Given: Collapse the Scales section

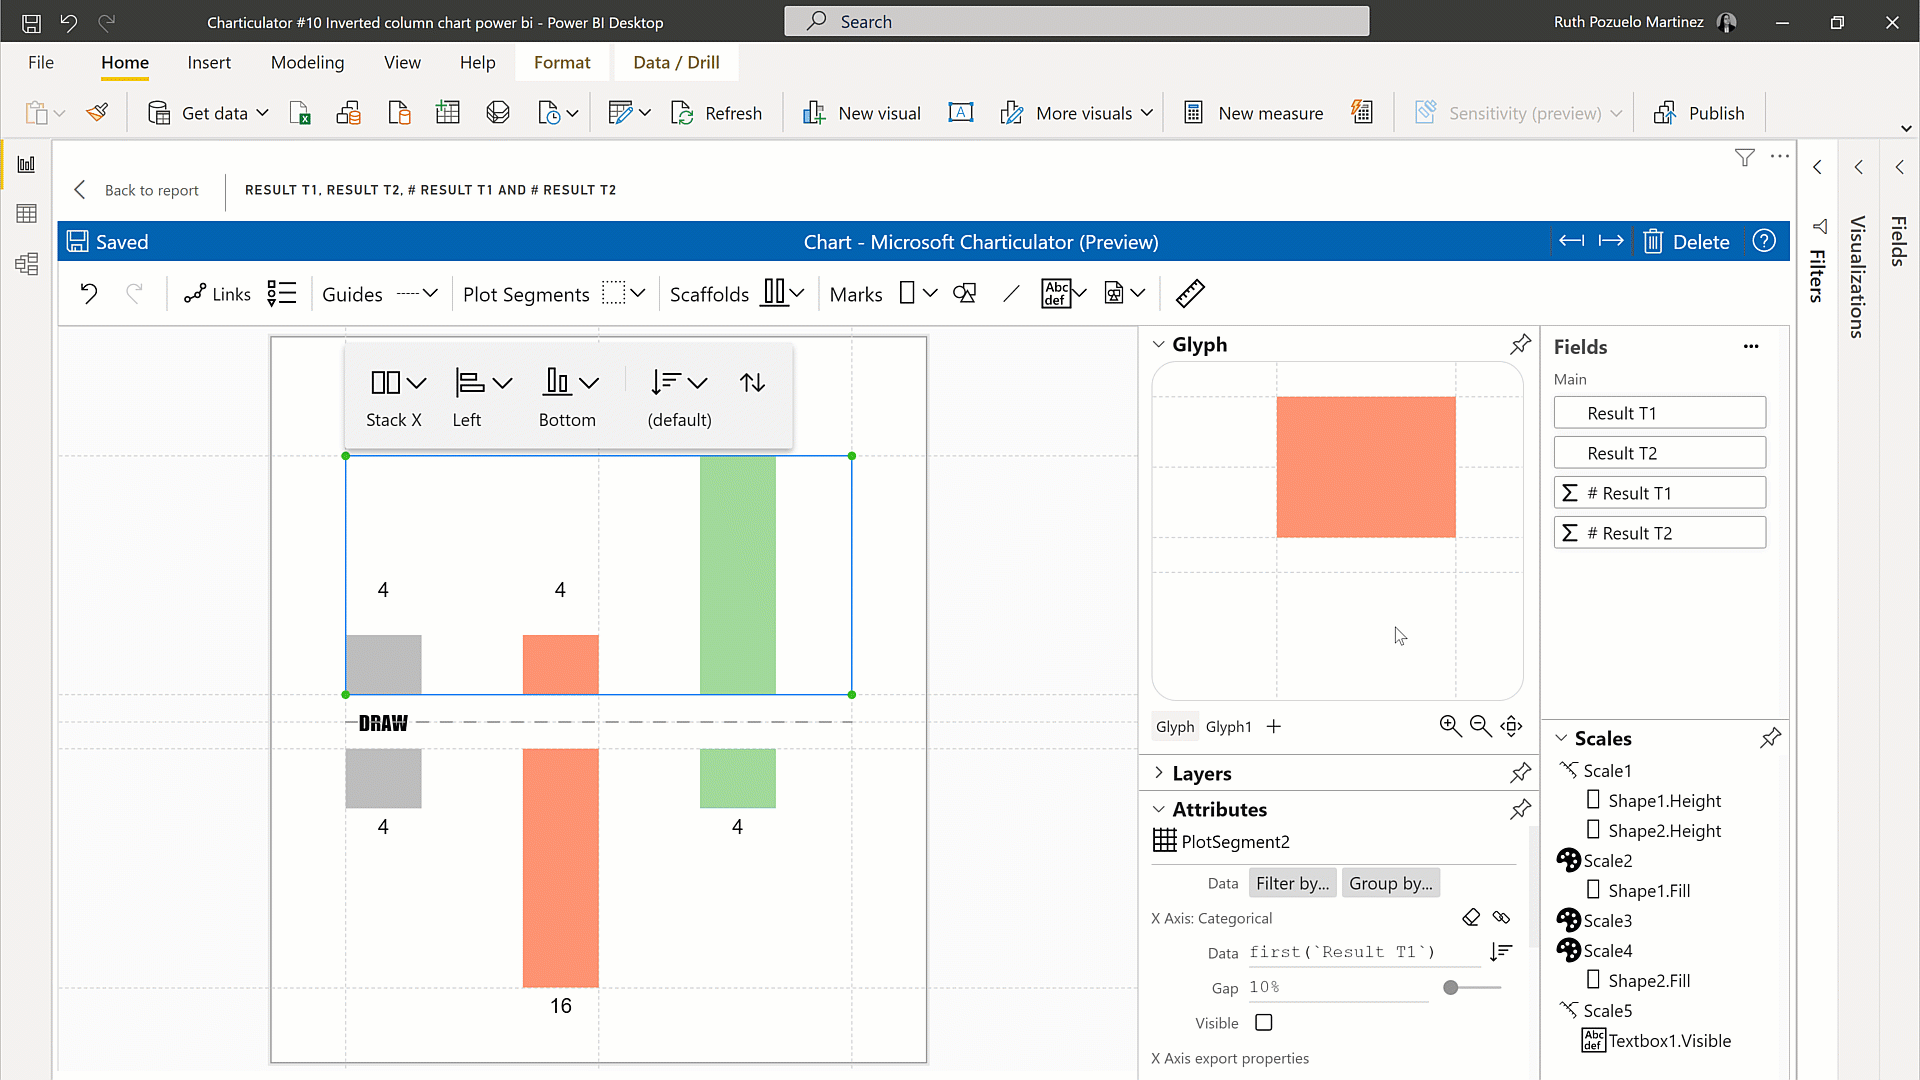Looking at the screenshot, I should point(1561,738).
